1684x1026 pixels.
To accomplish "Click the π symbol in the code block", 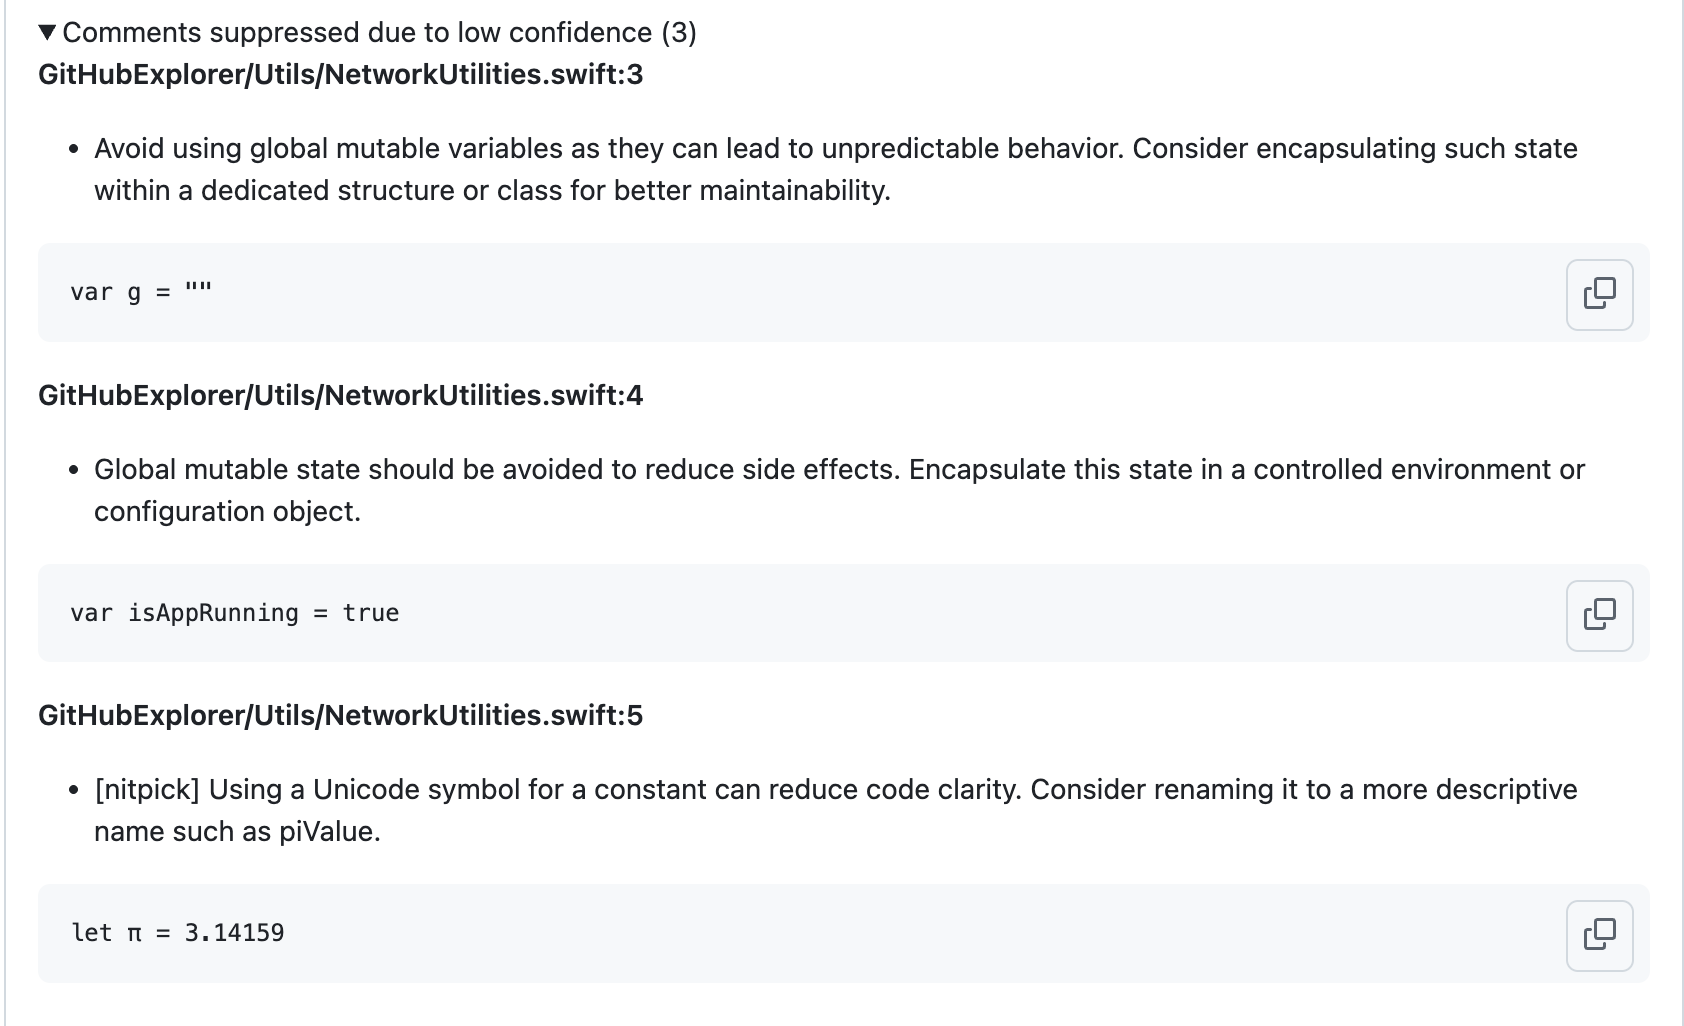I will click(x=134, y=934).
